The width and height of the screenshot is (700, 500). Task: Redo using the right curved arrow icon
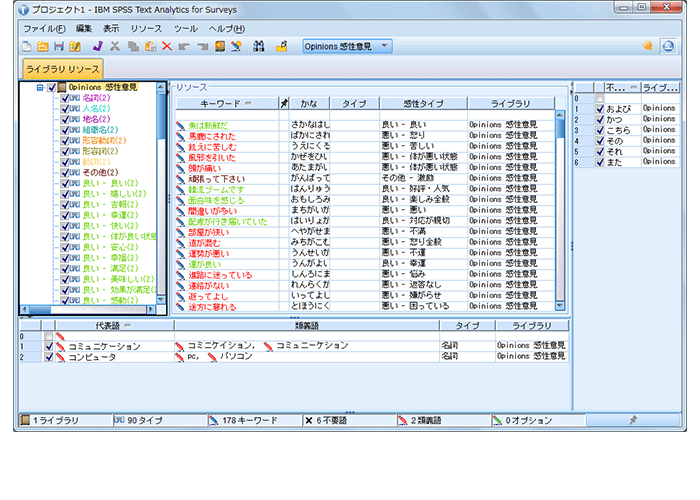(x=203, y=46)
